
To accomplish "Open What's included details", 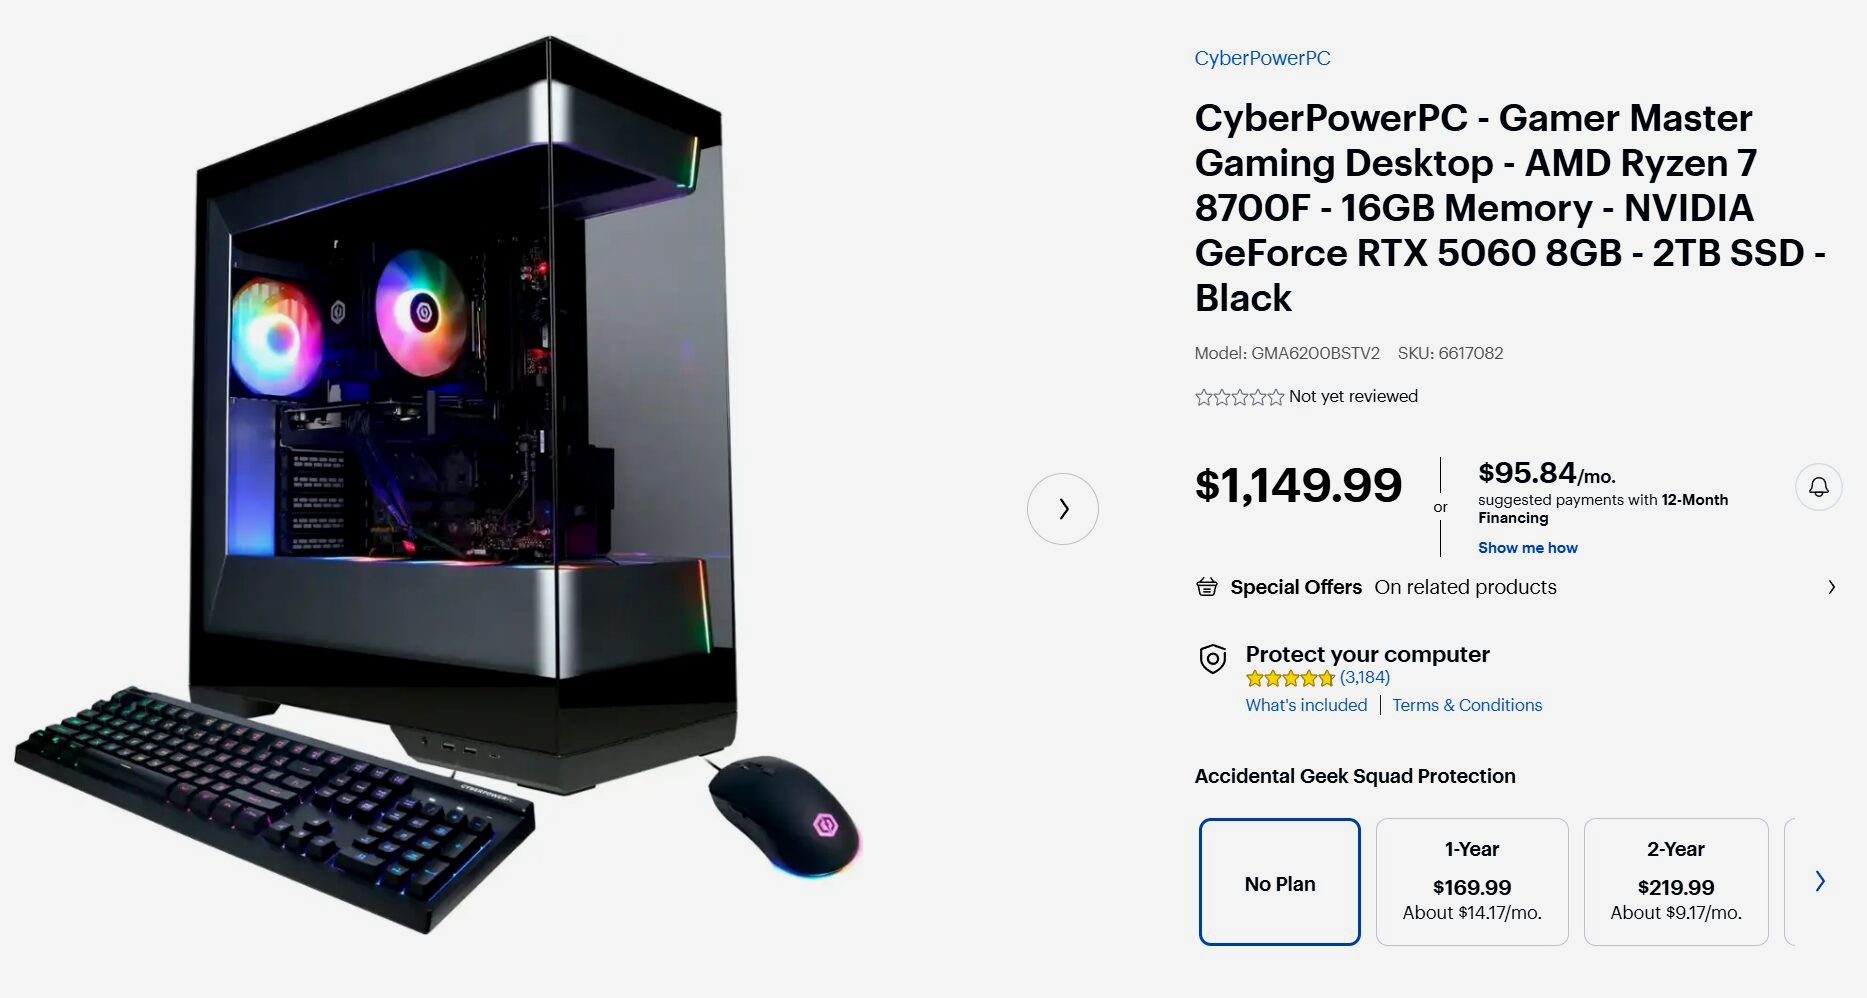I will coord(1306,705).
